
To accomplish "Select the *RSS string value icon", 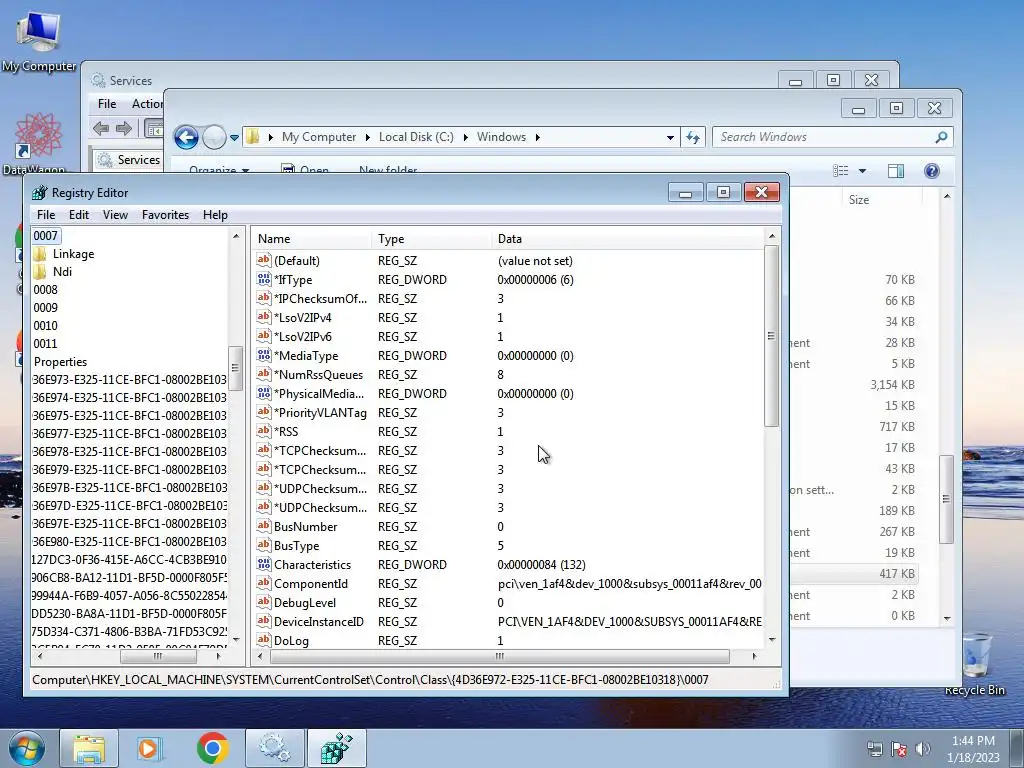I will 264,430.
